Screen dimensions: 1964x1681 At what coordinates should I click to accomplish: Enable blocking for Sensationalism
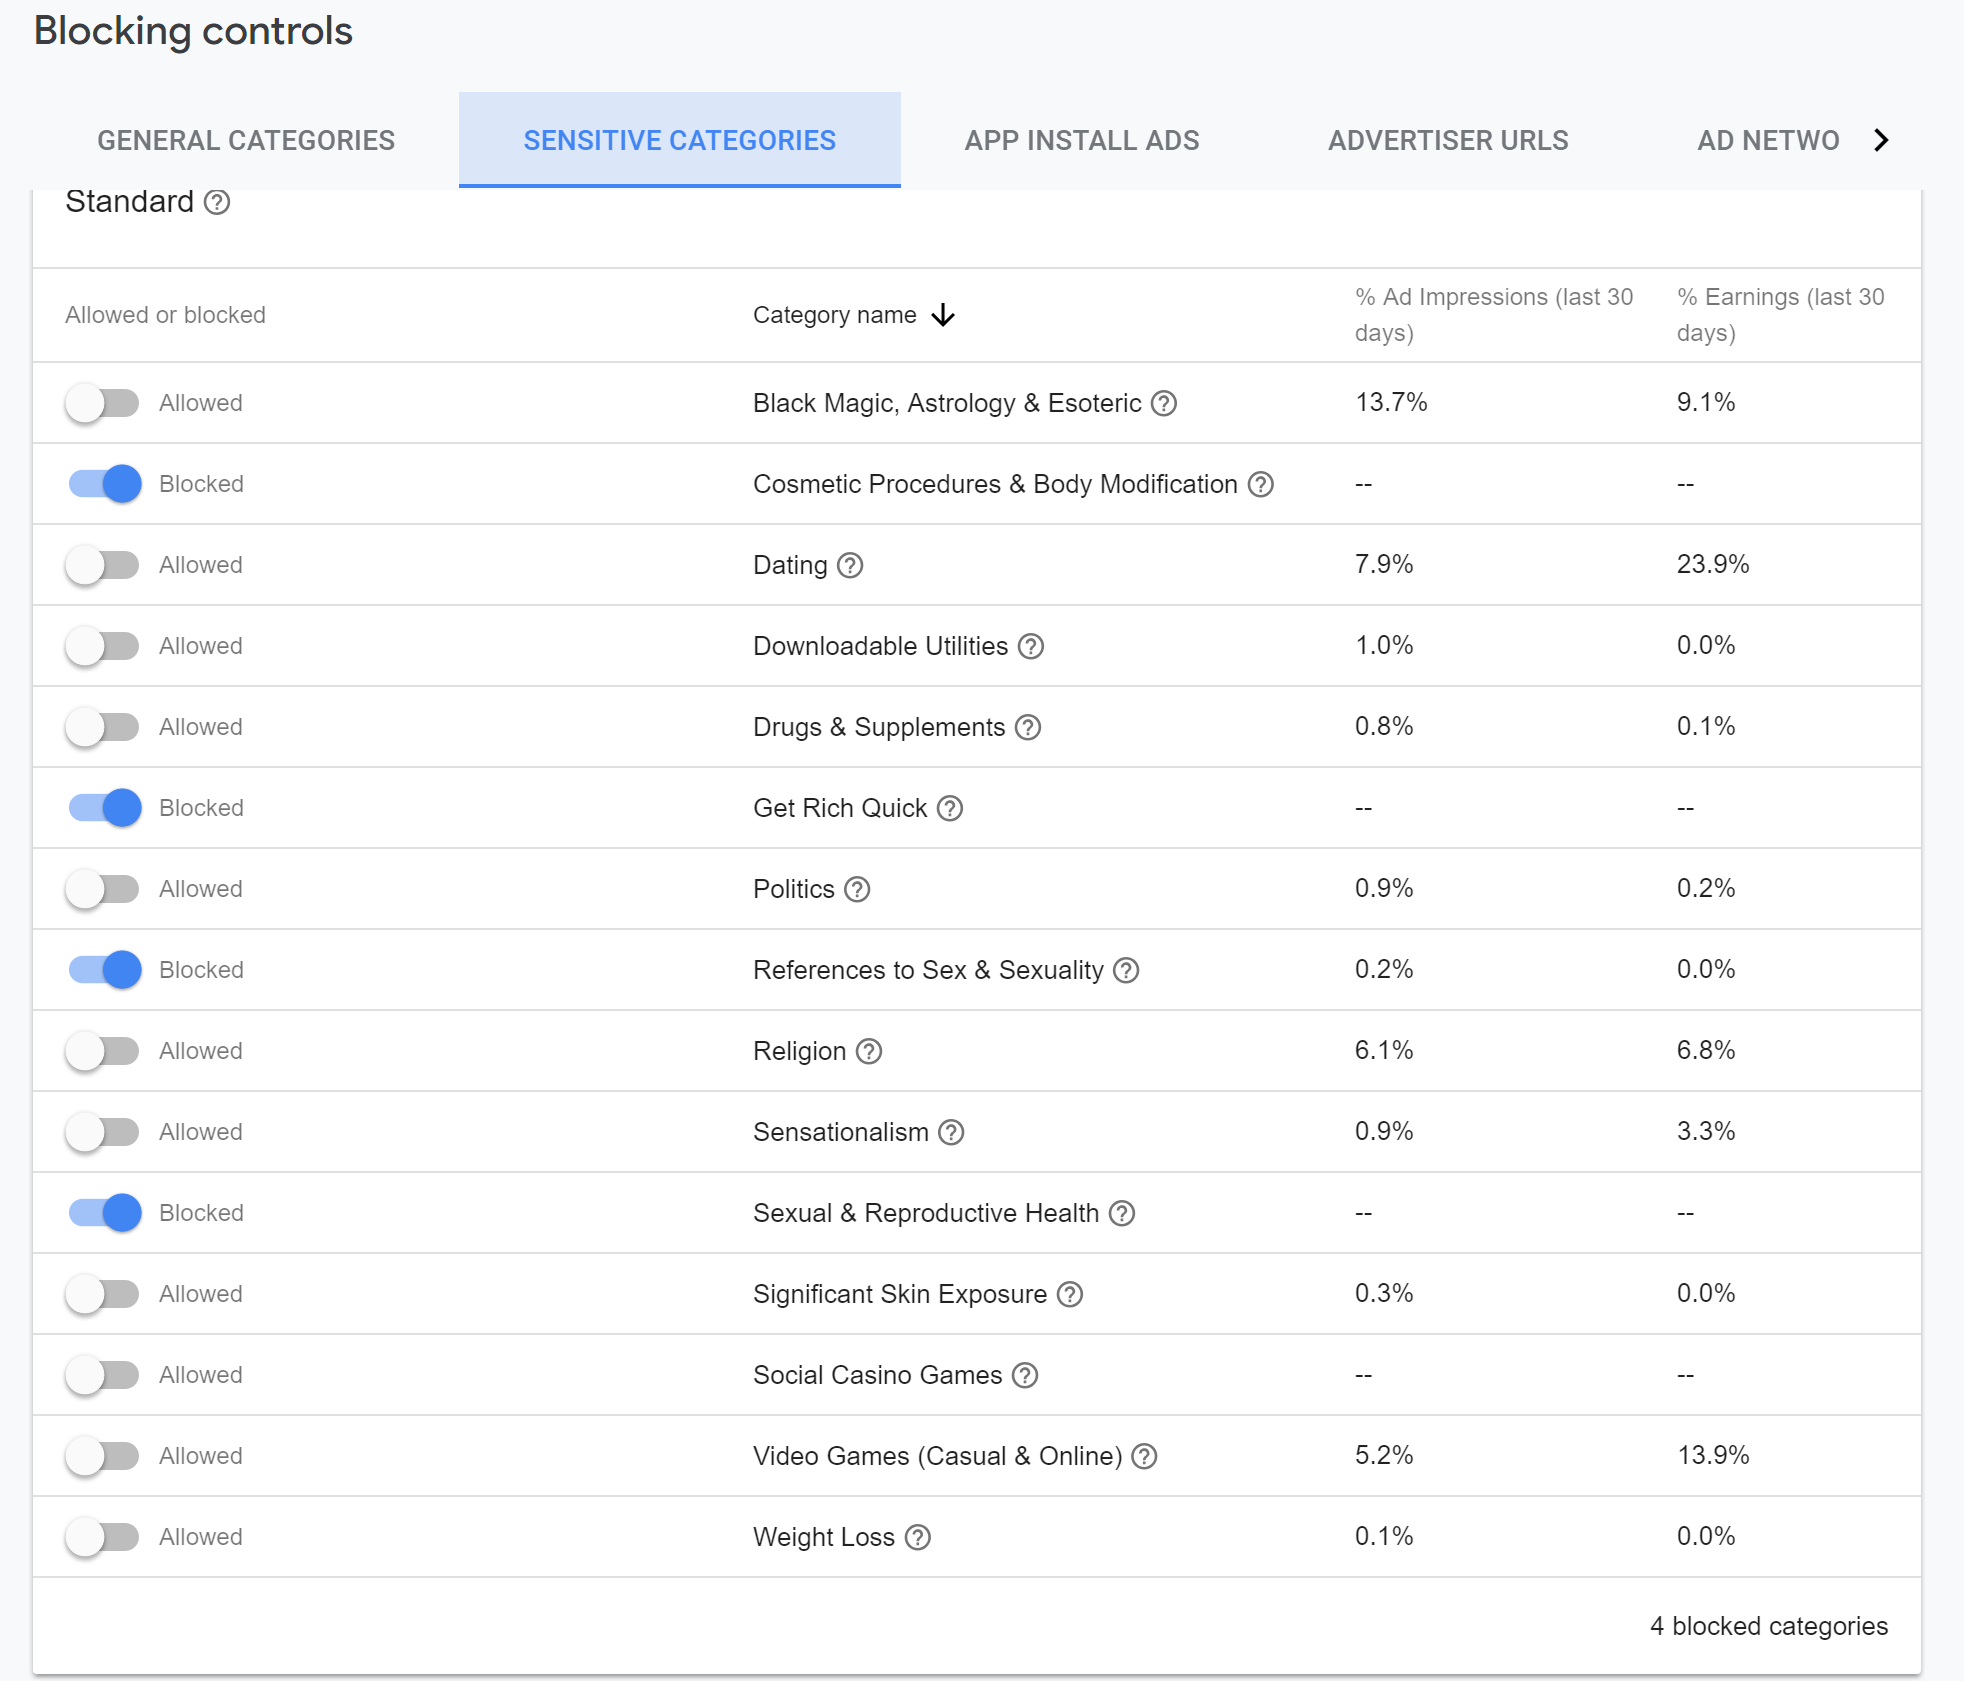click(x=103, y=1132)
